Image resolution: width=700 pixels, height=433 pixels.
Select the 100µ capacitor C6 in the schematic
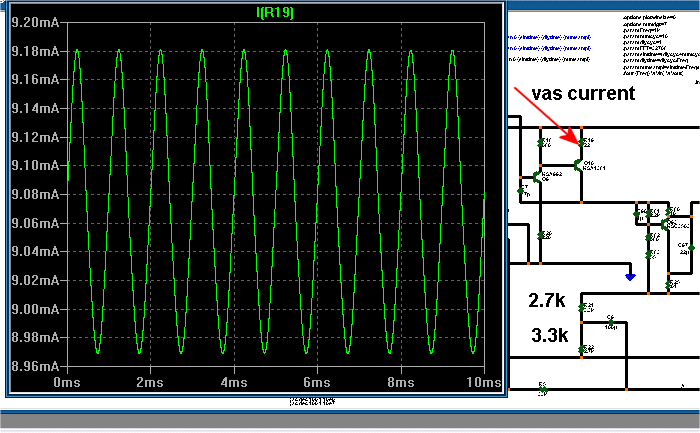(611, 322)
